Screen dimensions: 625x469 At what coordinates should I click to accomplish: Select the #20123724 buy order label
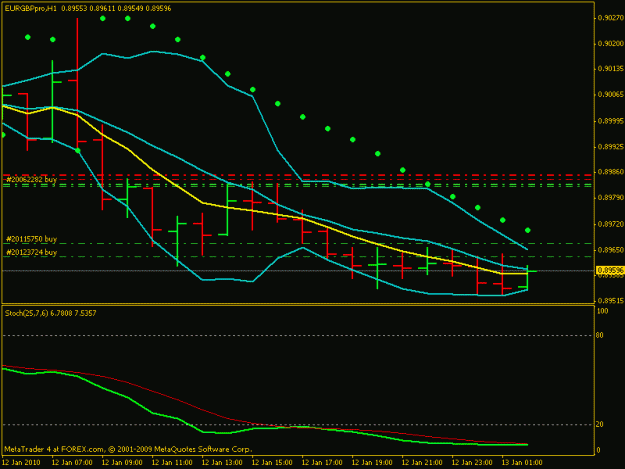31,252
